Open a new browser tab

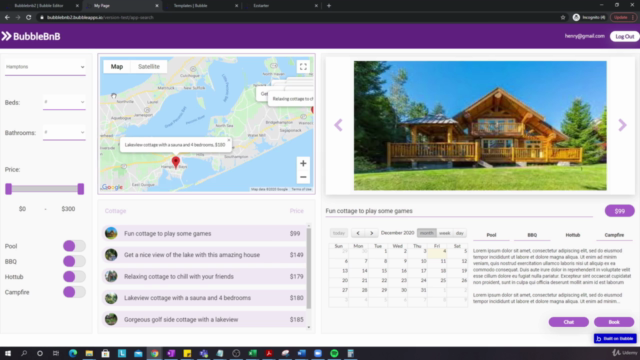coord(329,6)
